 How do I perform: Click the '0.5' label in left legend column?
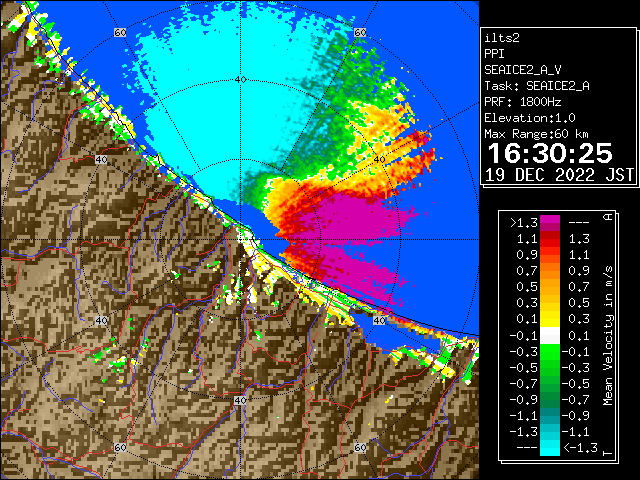tap(527, 287)
